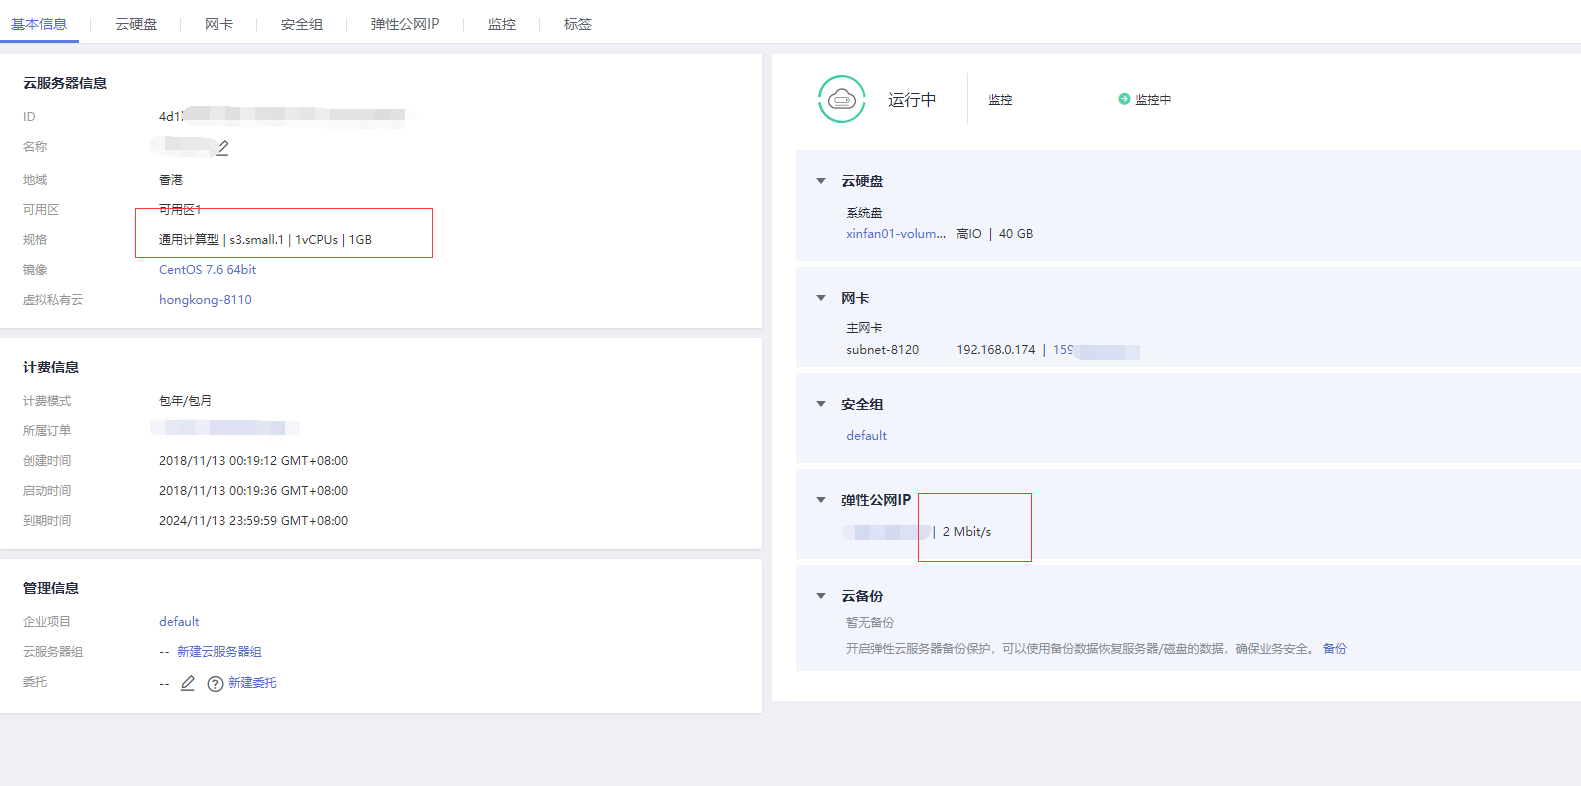1581x786 pixels.
Task: Collapse the 网卡 section
Action: click(821, 298)
